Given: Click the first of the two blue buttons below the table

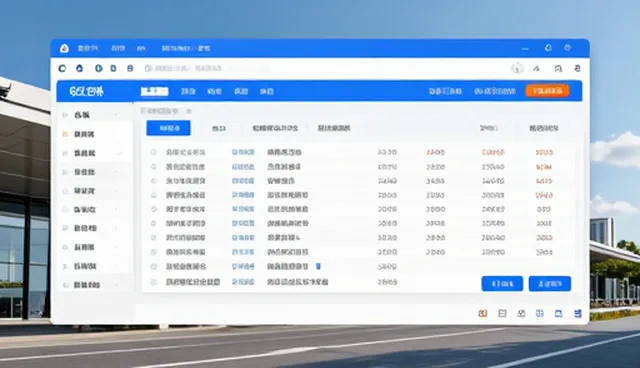Looking at the screenshot, I should click(x=502, y=284).
